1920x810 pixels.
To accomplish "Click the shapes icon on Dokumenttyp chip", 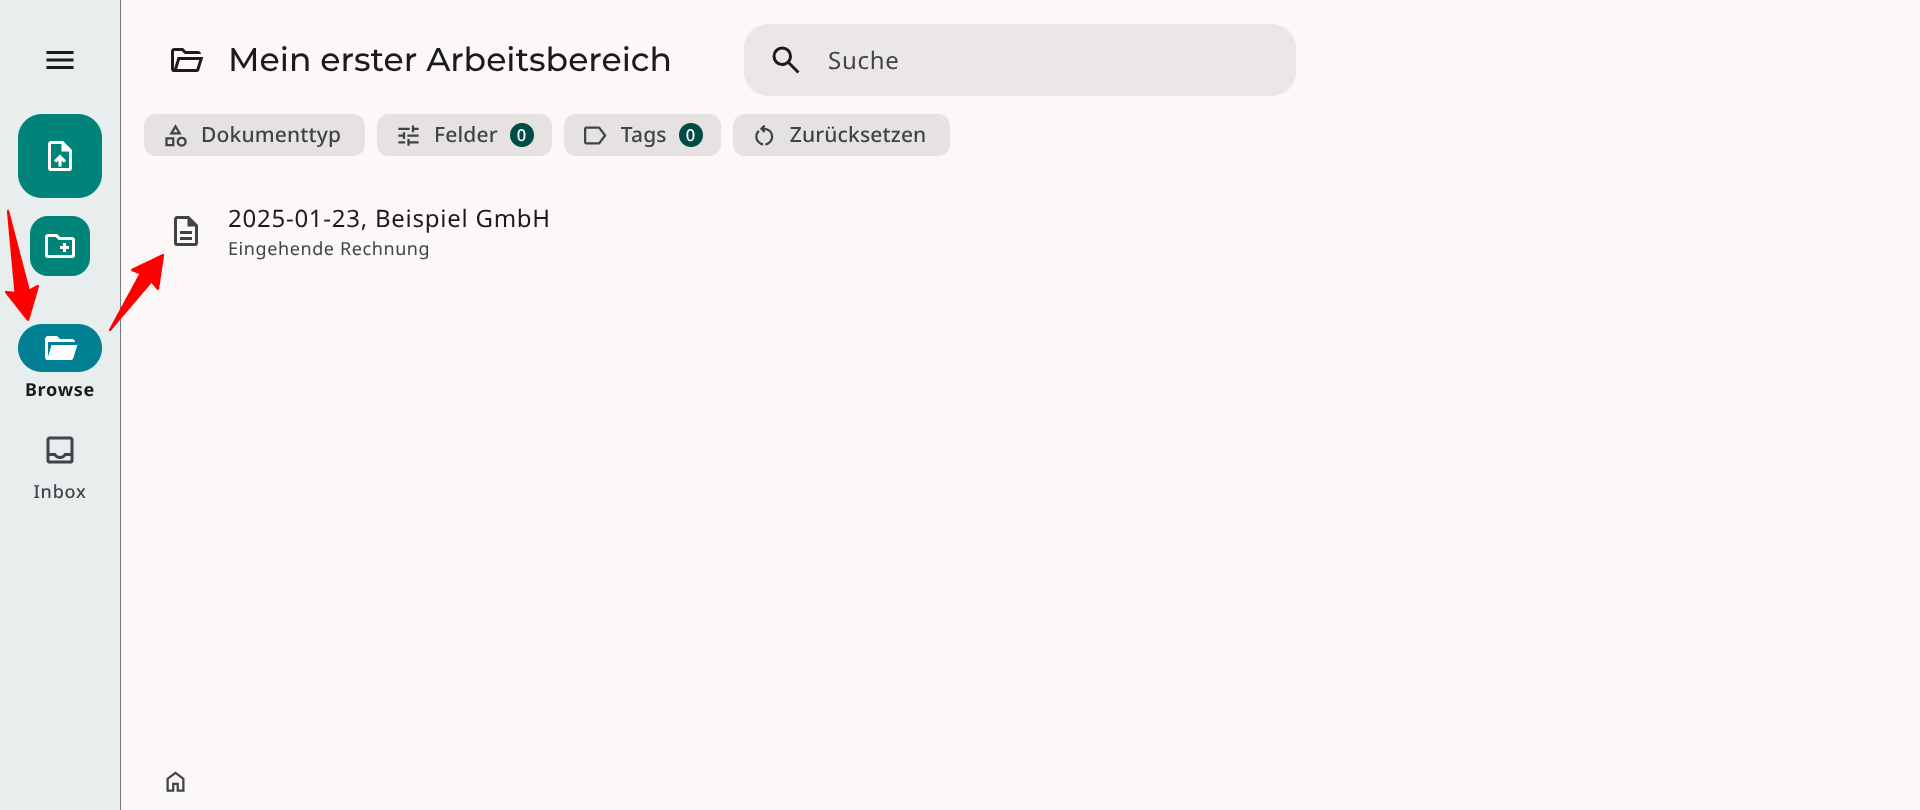I will click(x=176, y=135).
